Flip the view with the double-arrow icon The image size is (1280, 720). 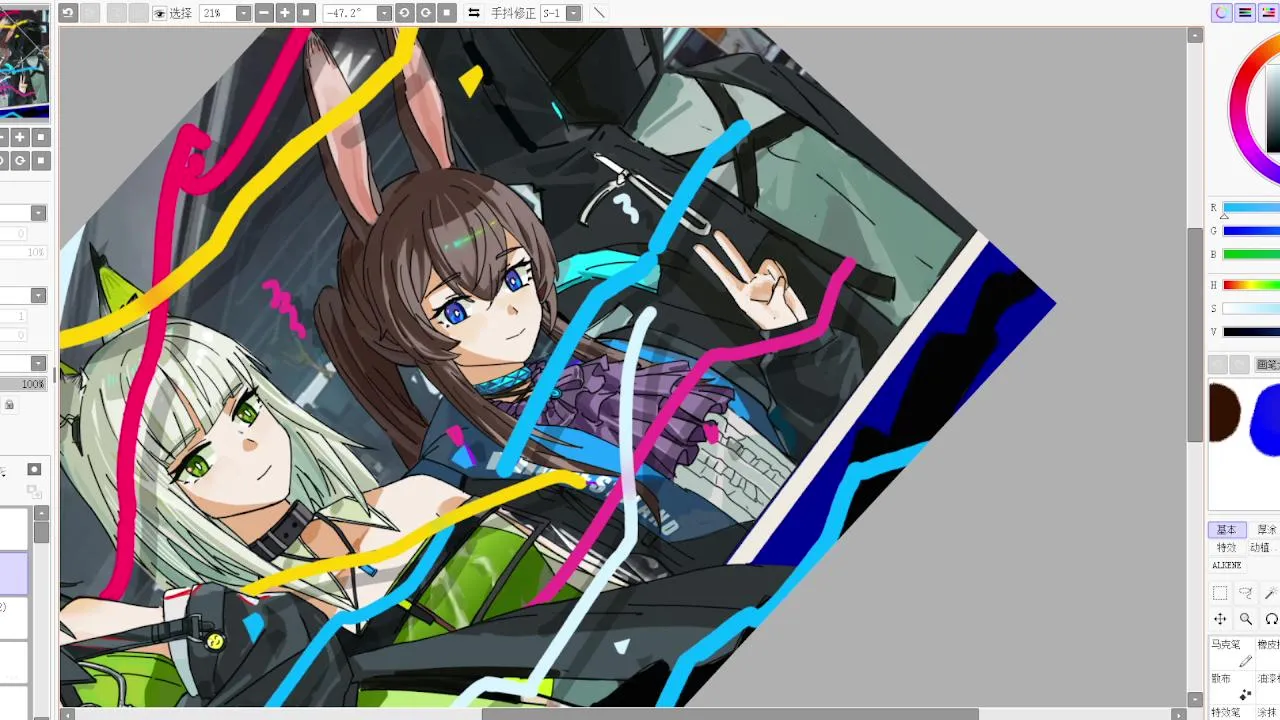pos(474,13)
